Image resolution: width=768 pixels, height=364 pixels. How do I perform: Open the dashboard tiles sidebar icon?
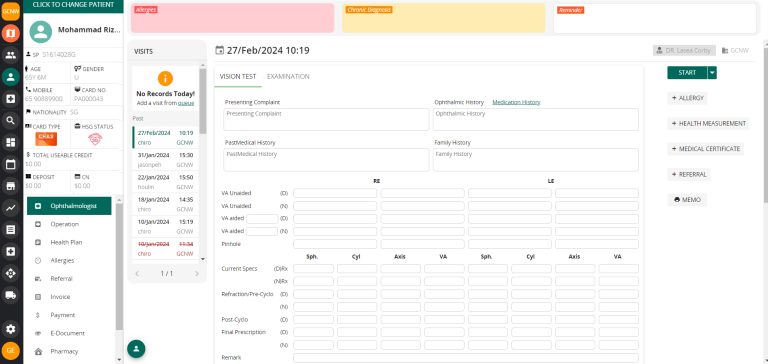point(11,143)
